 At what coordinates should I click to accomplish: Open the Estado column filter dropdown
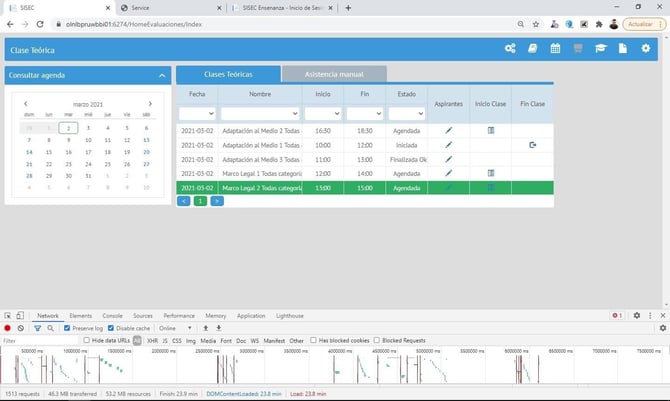[406, 114]
